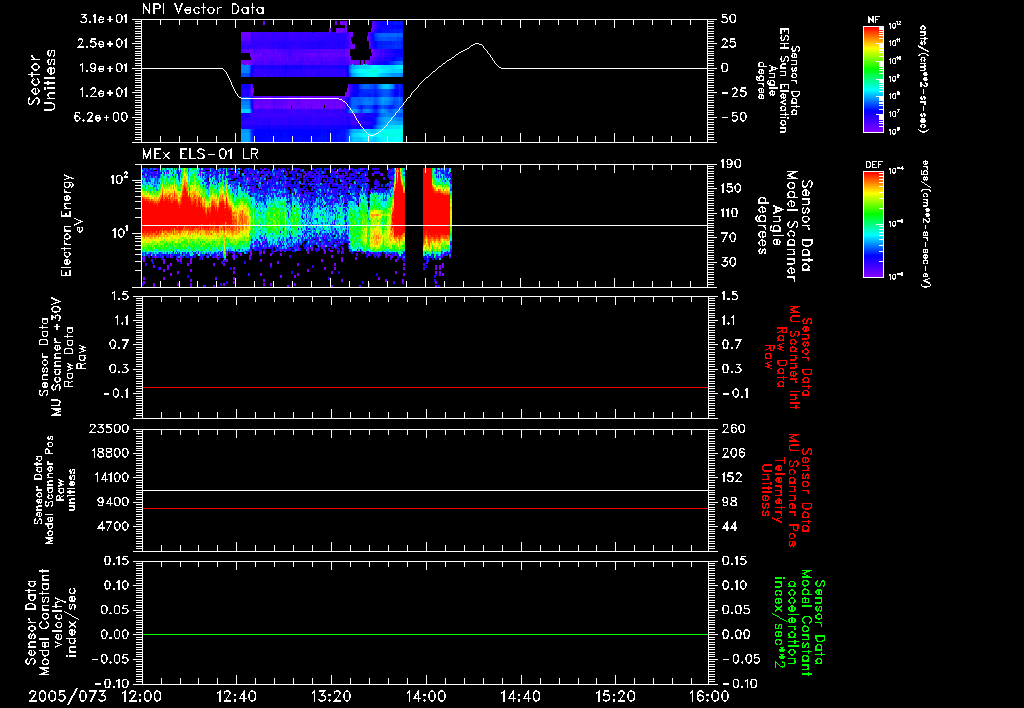Screen dimensions: 1024x708
Task: Click the NF color bar legend
Action: point(873,78)
